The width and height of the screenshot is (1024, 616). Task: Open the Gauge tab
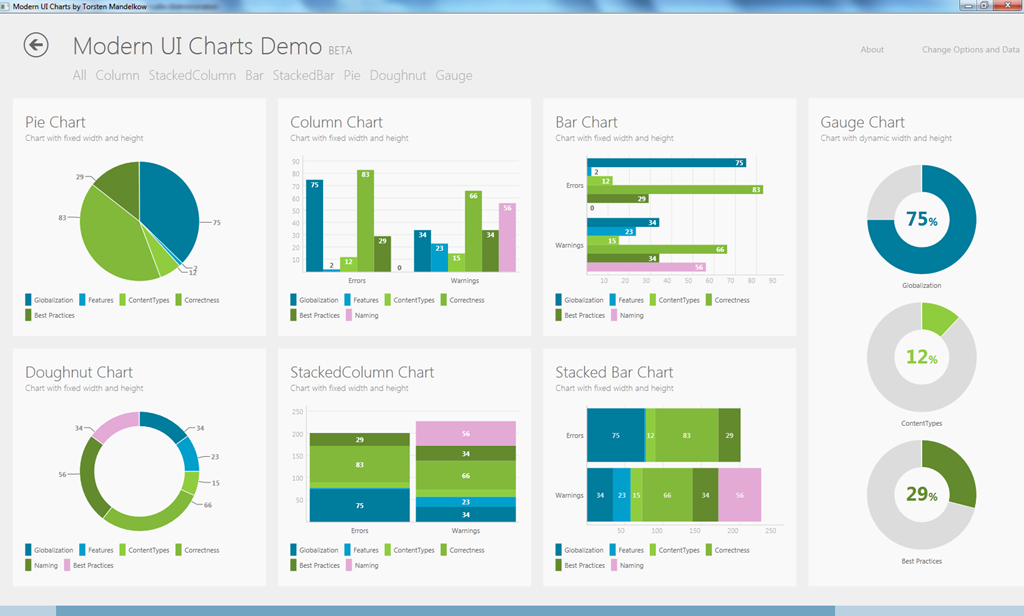point(454,76)
